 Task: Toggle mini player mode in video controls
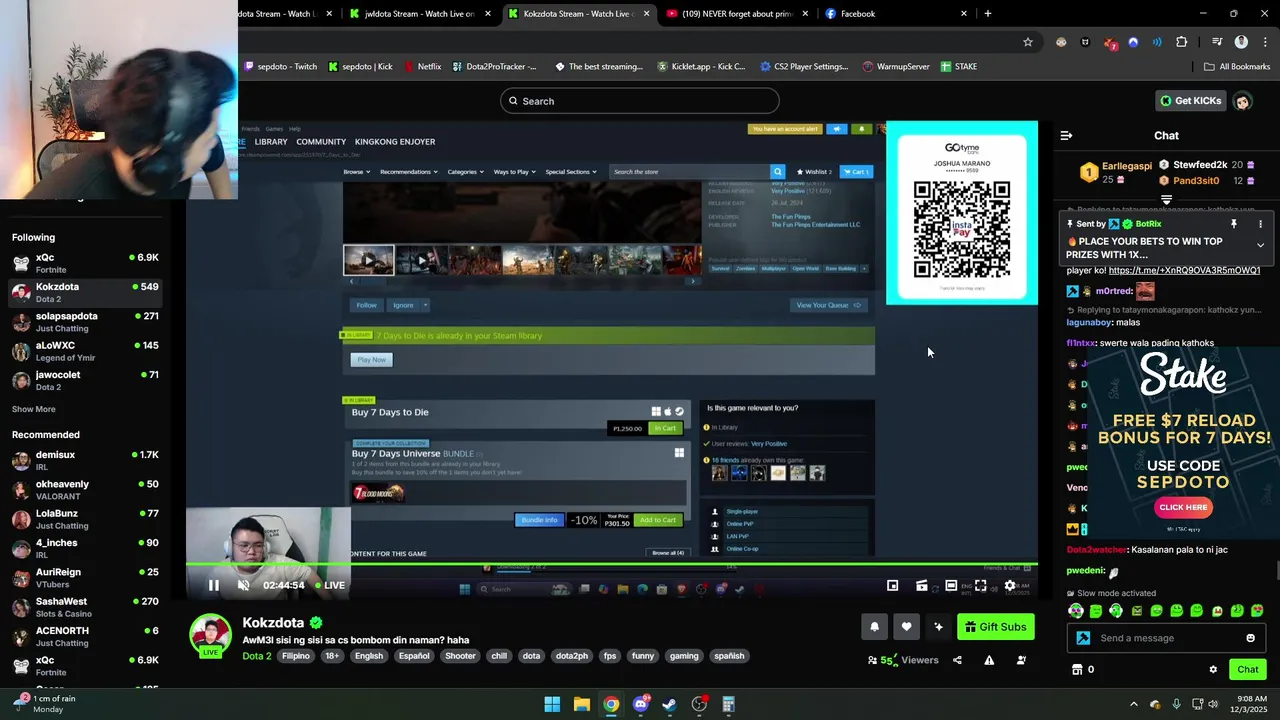(x=892, y=586)
